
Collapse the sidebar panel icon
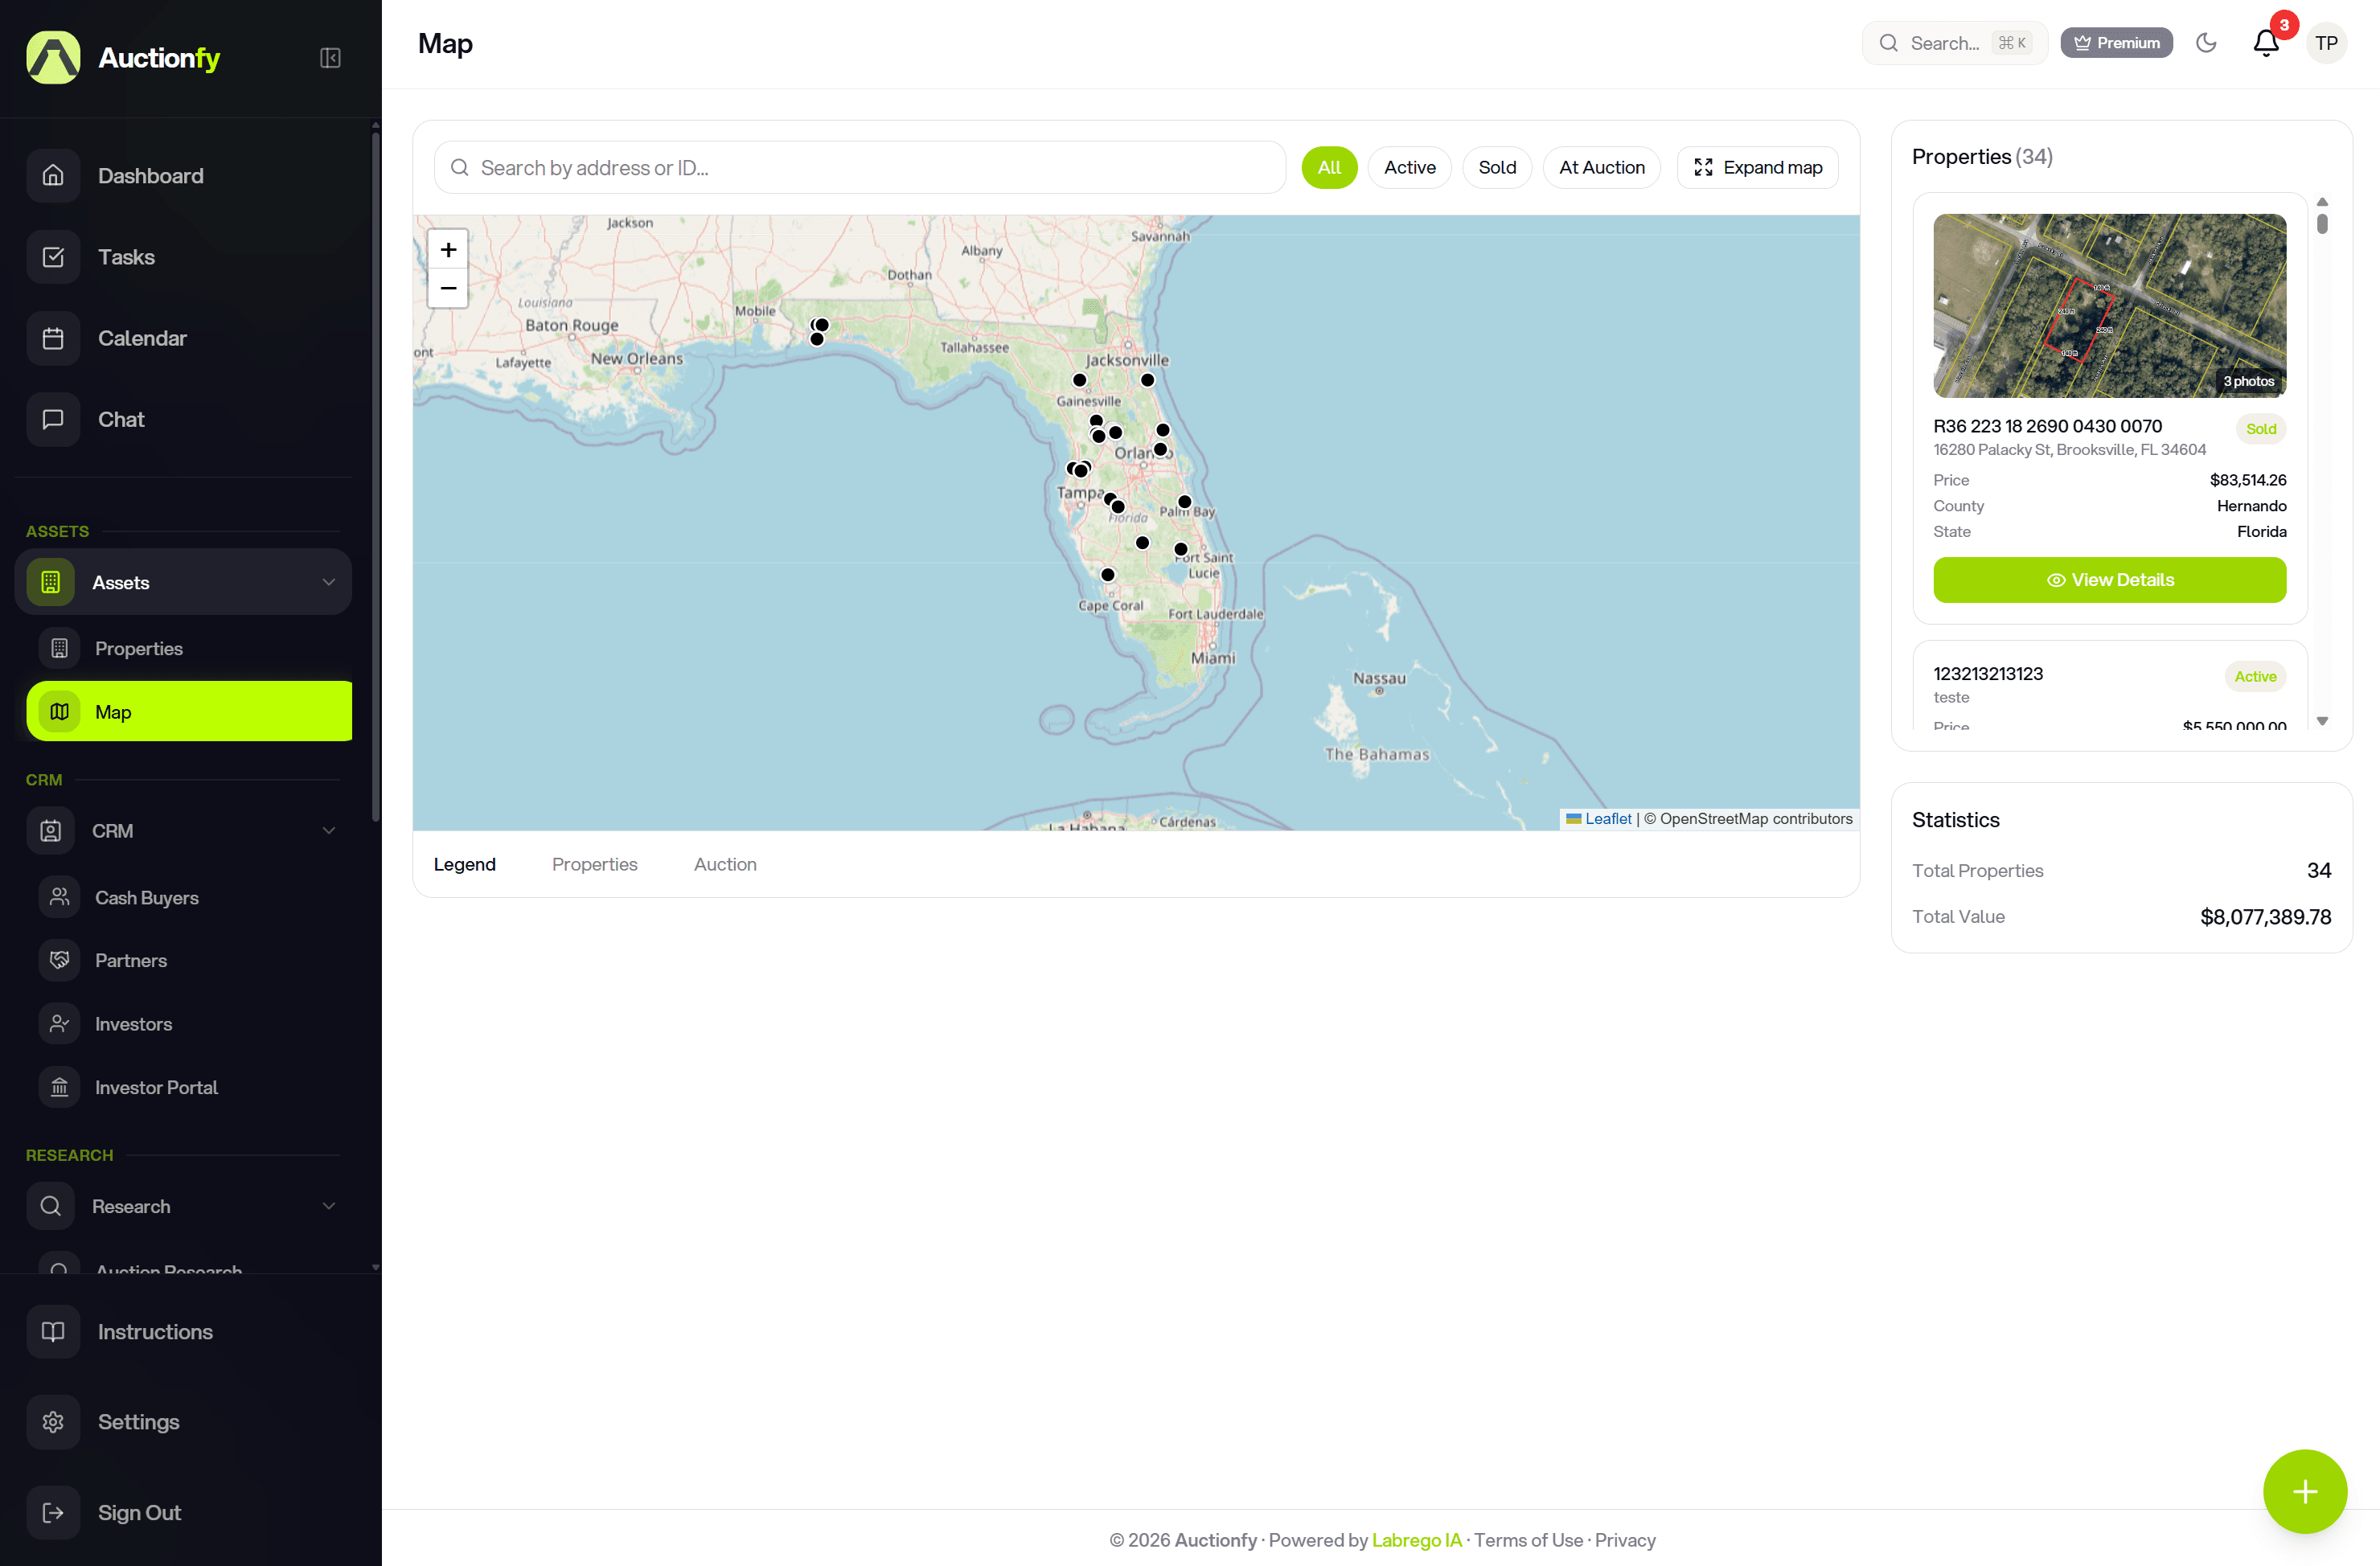330,58
